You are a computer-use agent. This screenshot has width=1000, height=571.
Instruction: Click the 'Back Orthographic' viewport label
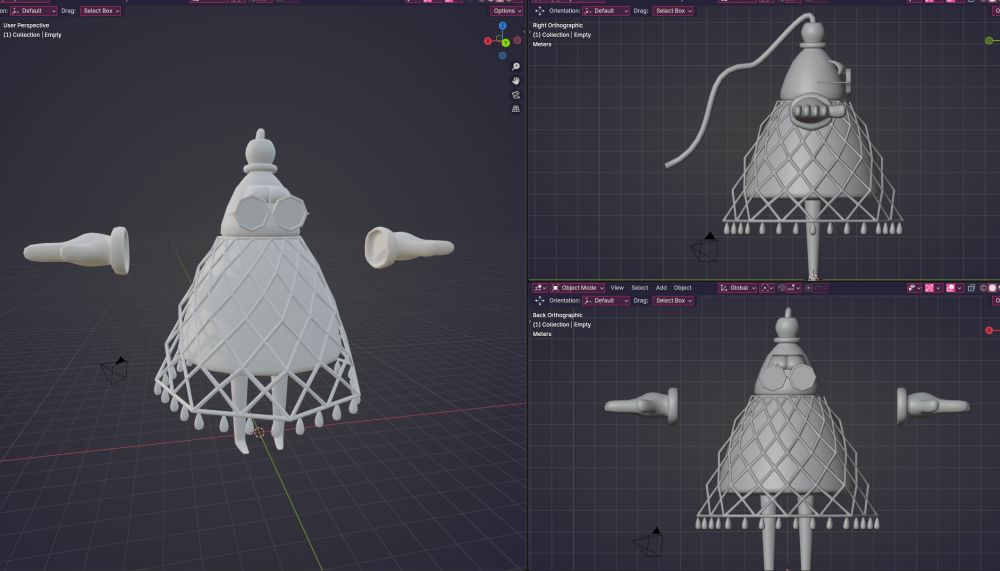(557, 315)
